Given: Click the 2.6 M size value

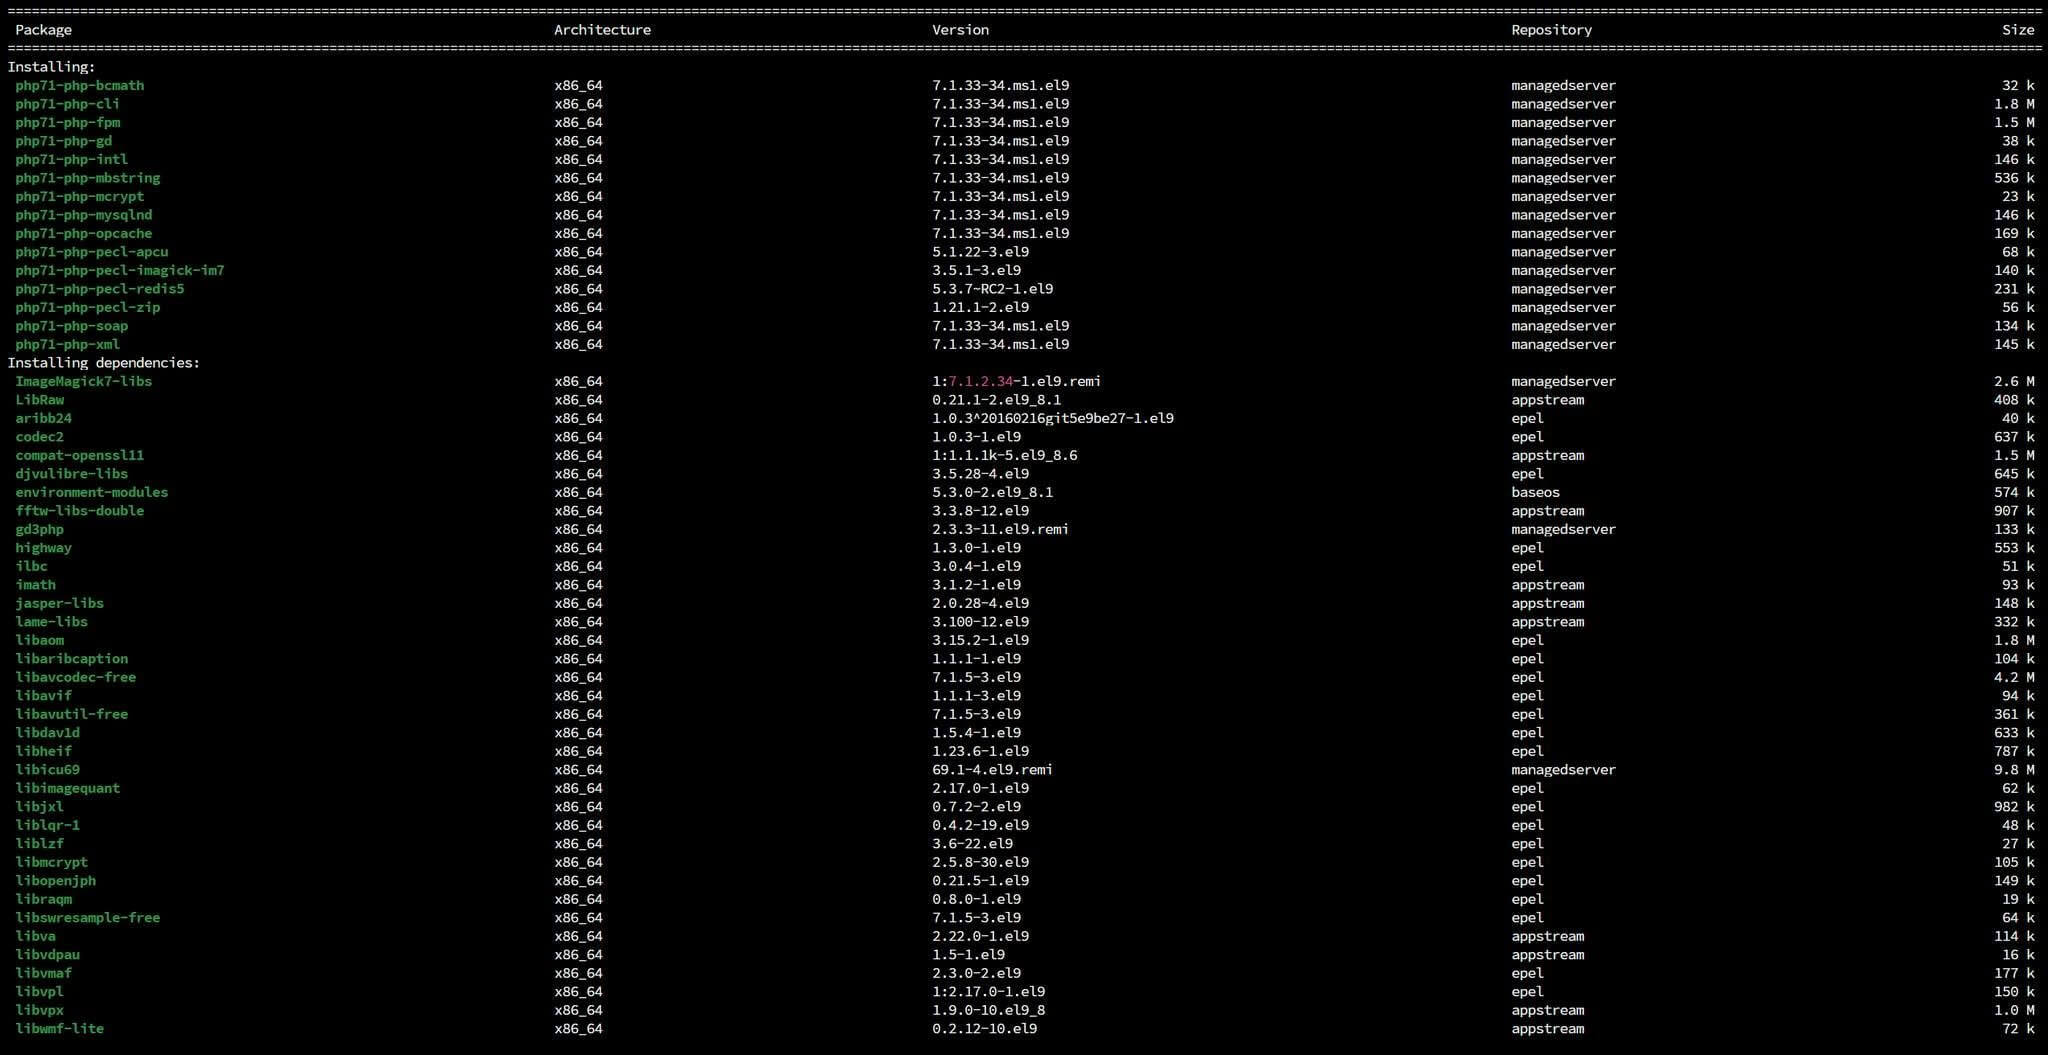Looking at the screenshot, I should 2014,382.
